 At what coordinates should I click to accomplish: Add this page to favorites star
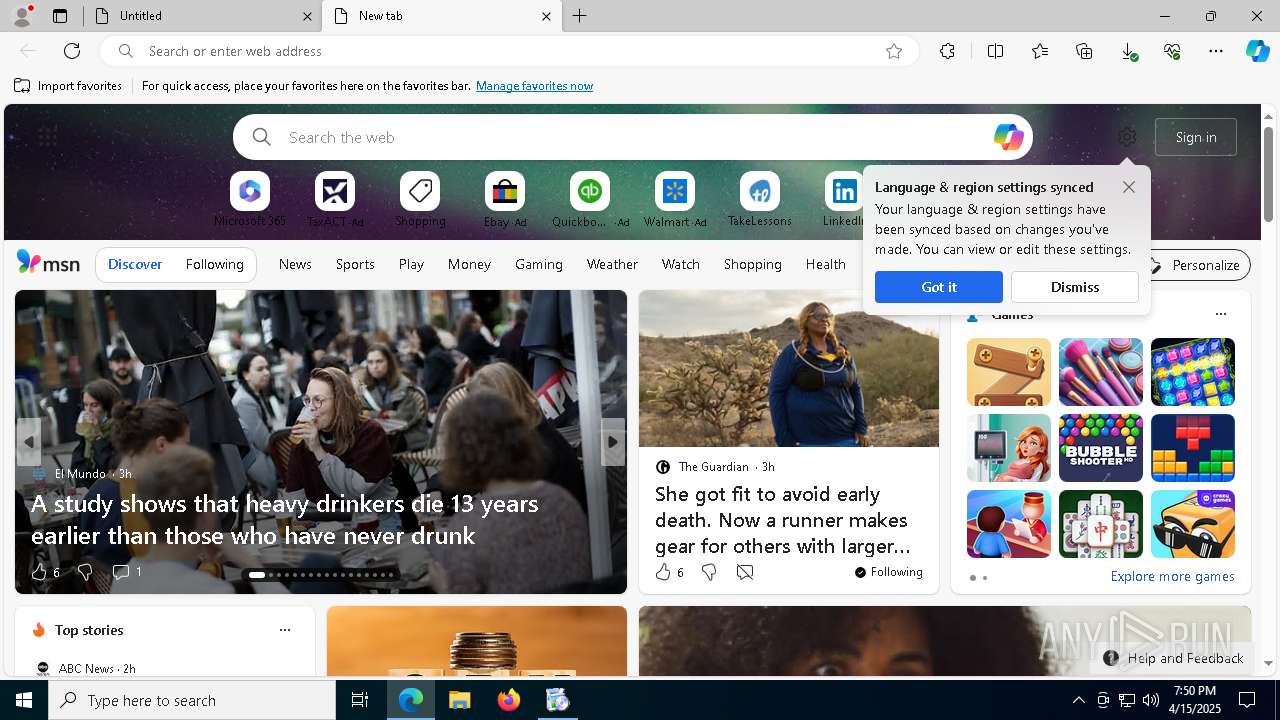[x=894, y=51]
